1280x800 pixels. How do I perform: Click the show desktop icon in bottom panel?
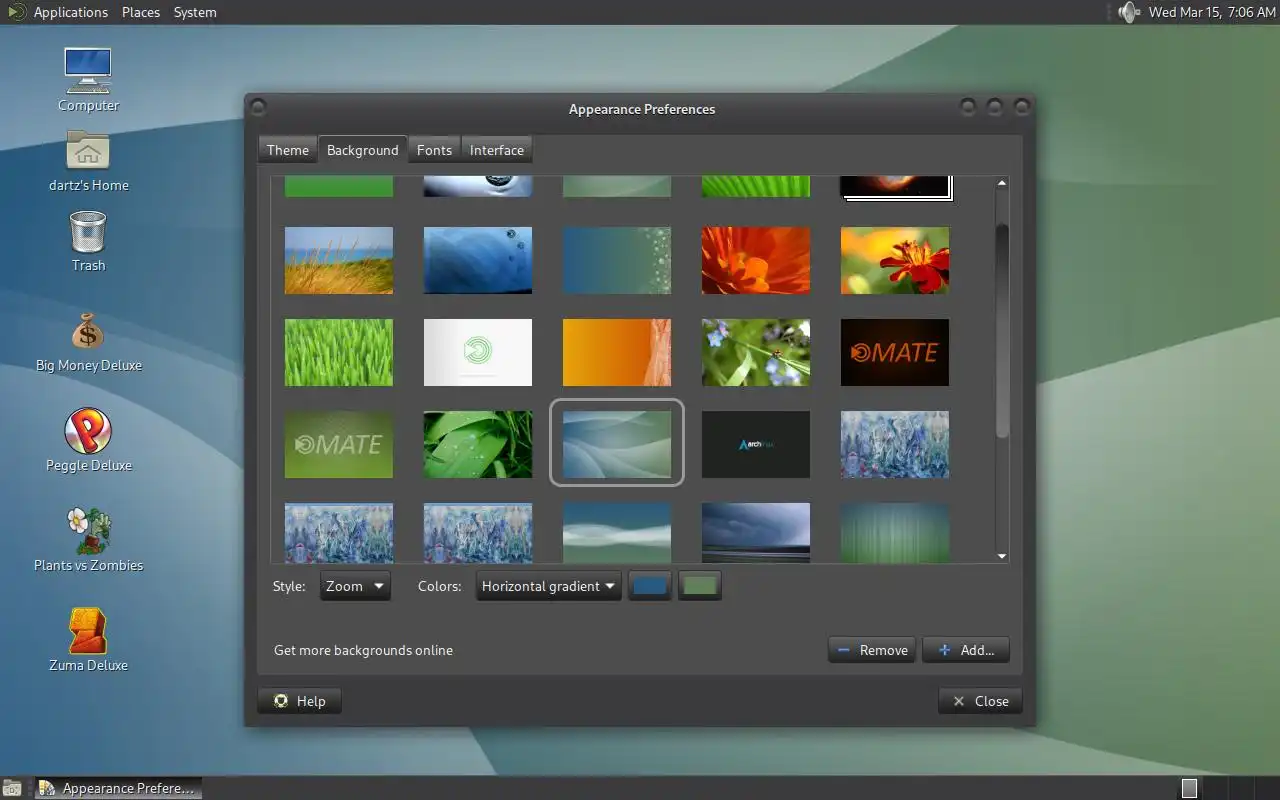(11, 788)
